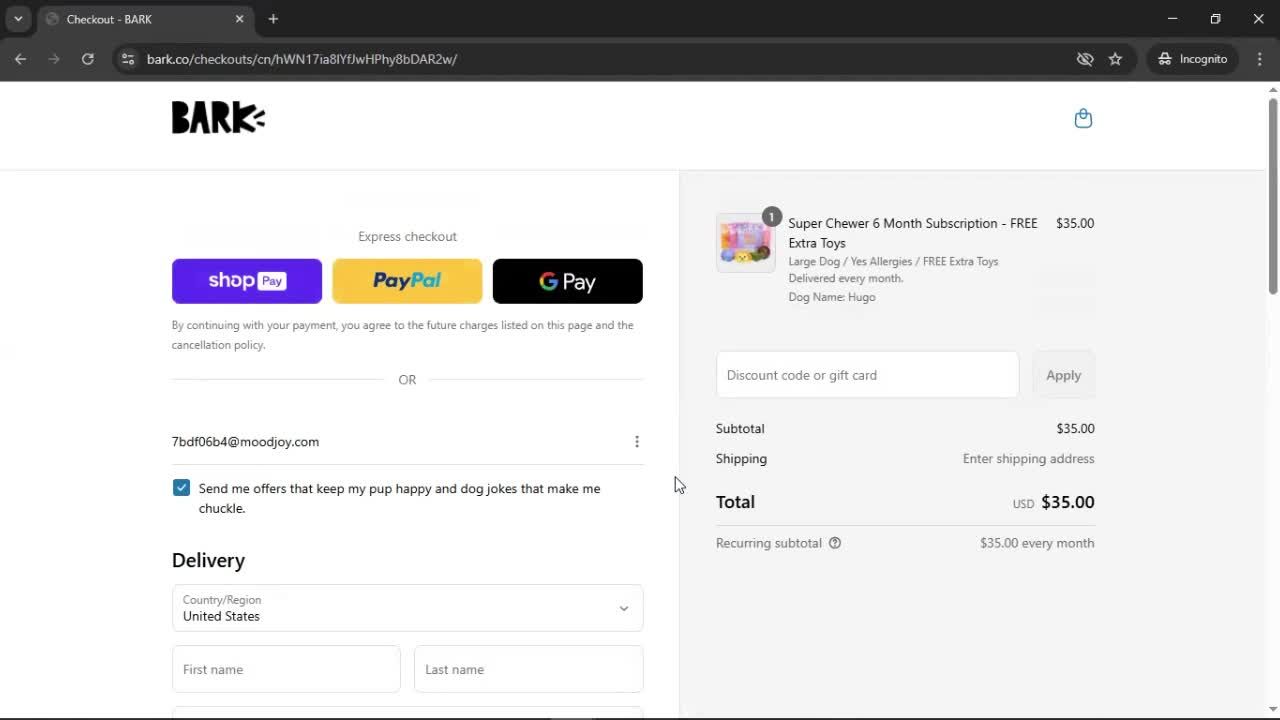Viewport: 1280px width, 720px height.
Task: Click the Apply discount button
Action: [x=1064, y=375]
